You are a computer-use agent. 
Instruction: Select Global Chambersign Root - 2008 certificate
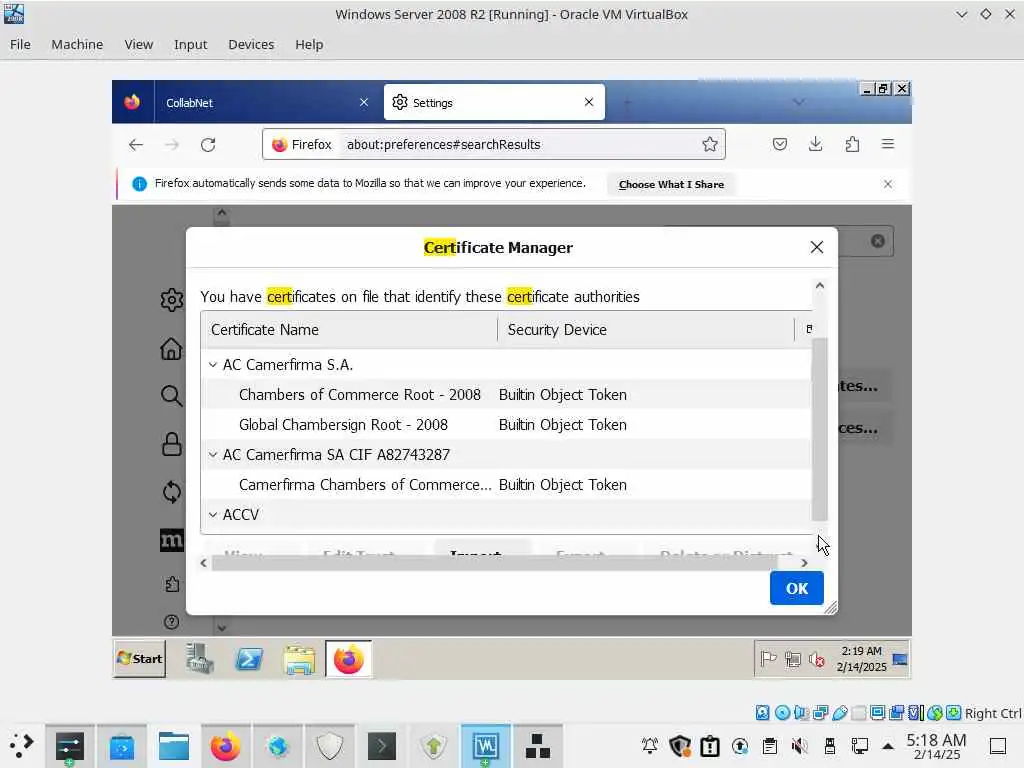point(506,424)
